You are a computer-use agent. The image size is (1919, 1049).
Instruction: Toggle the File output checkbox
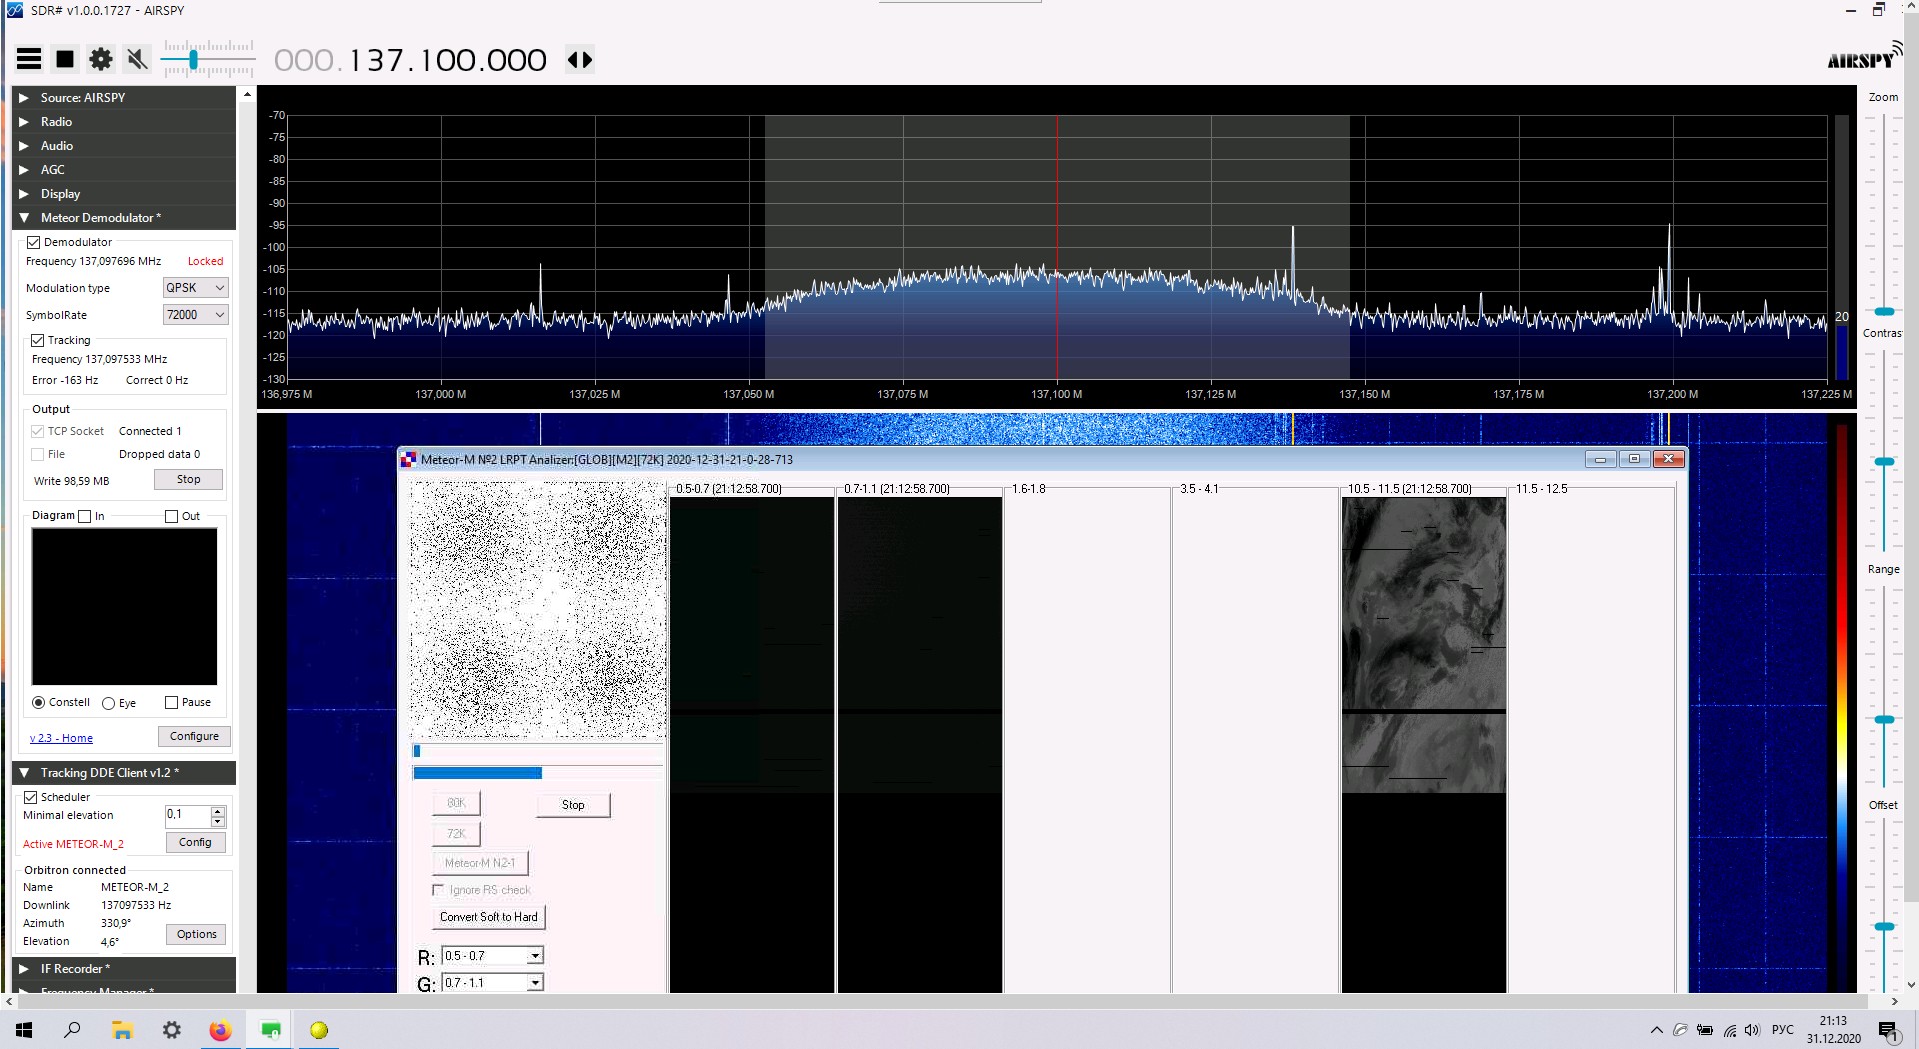pyautogui.click(x=37, y=454)
